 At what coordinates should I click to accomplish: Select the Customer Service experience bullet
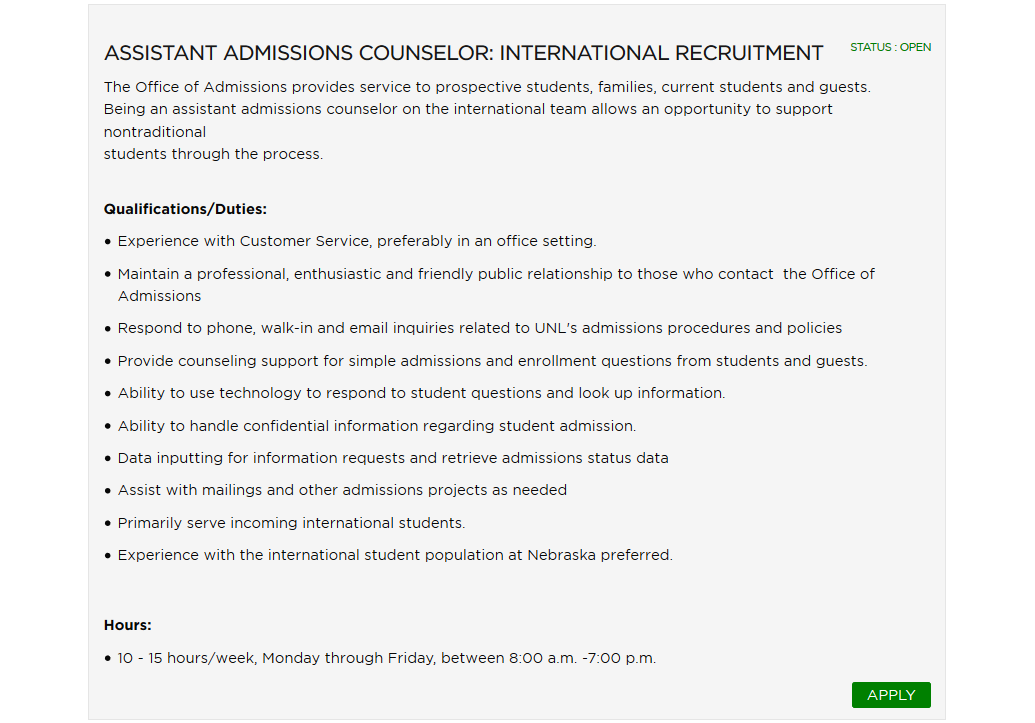pos(356,241)
